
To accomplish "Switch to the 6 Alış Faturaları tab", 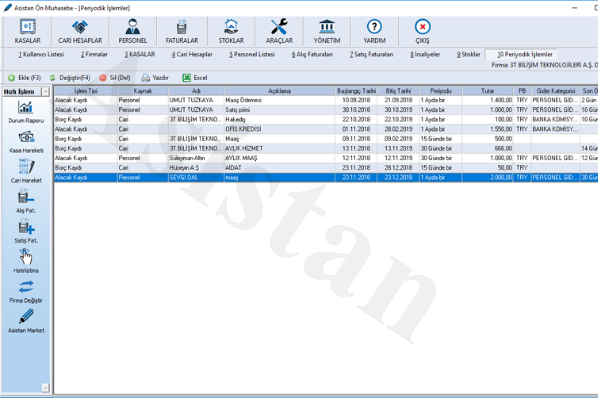I will 312,55.
